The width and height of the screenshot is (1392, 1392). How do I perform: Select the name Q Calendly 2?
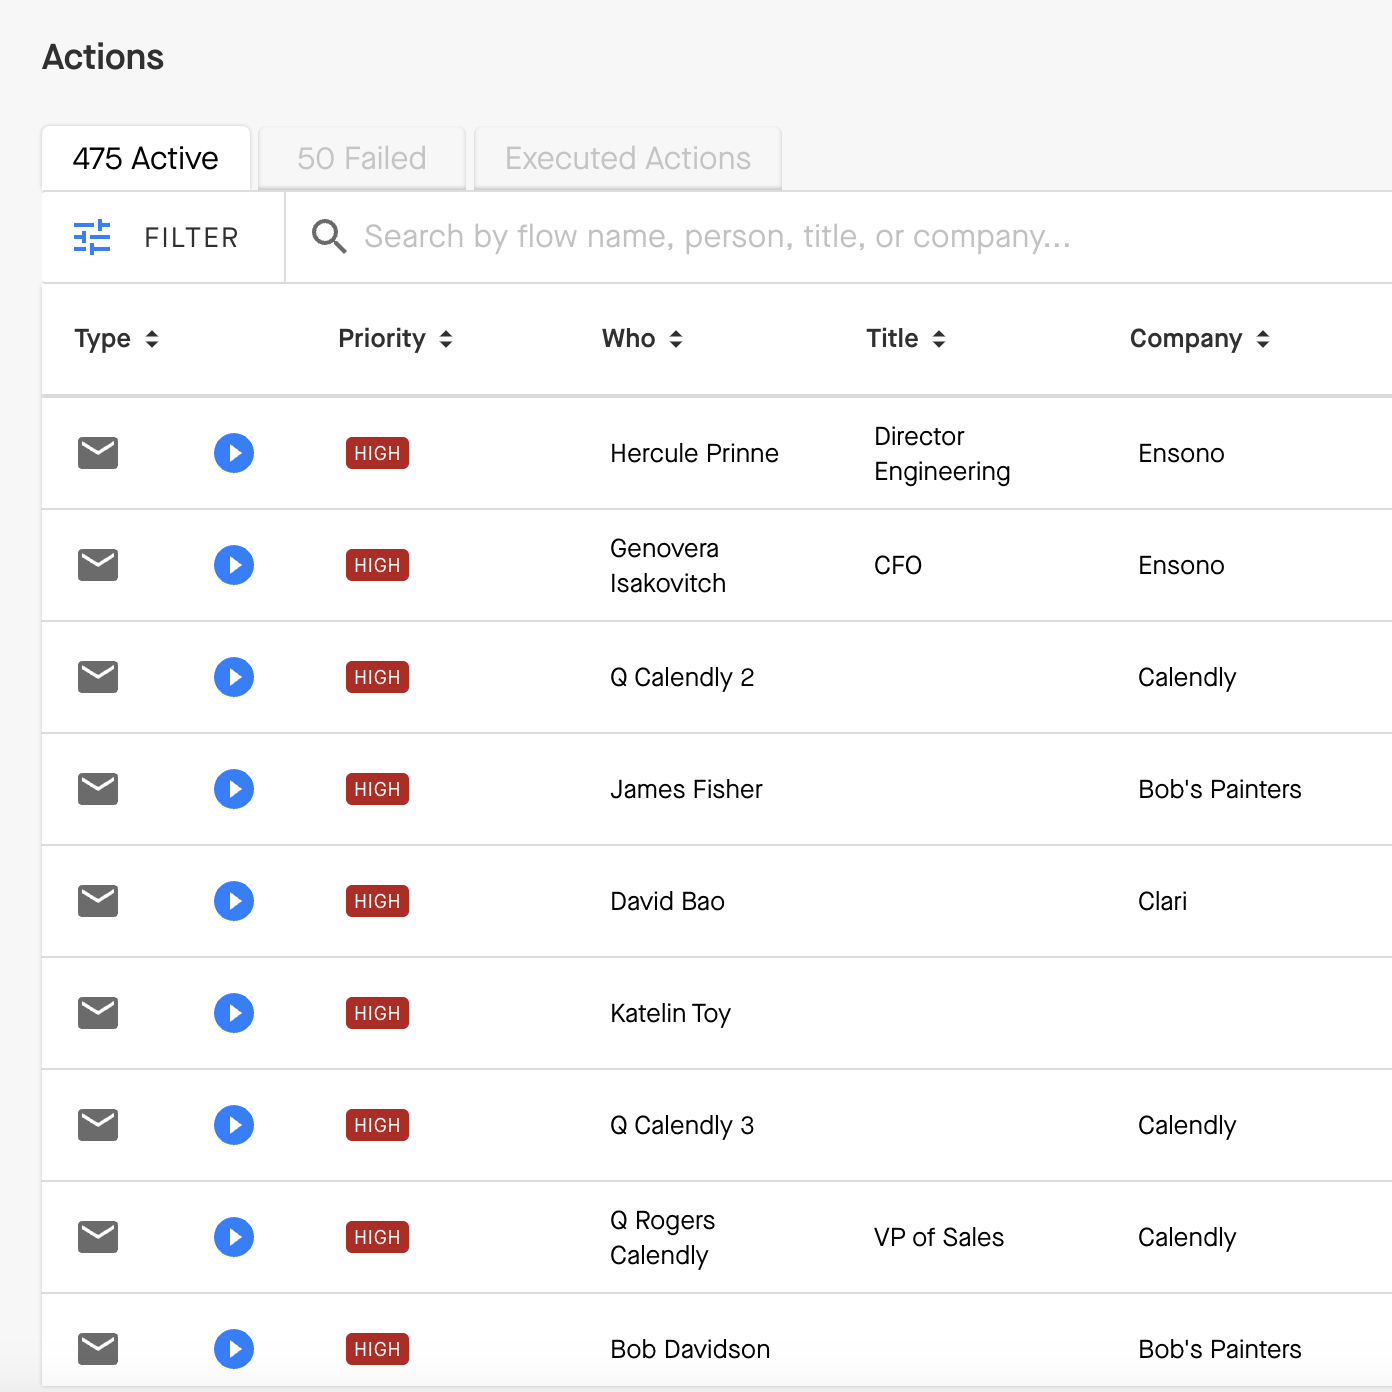[x=682, y=677]
